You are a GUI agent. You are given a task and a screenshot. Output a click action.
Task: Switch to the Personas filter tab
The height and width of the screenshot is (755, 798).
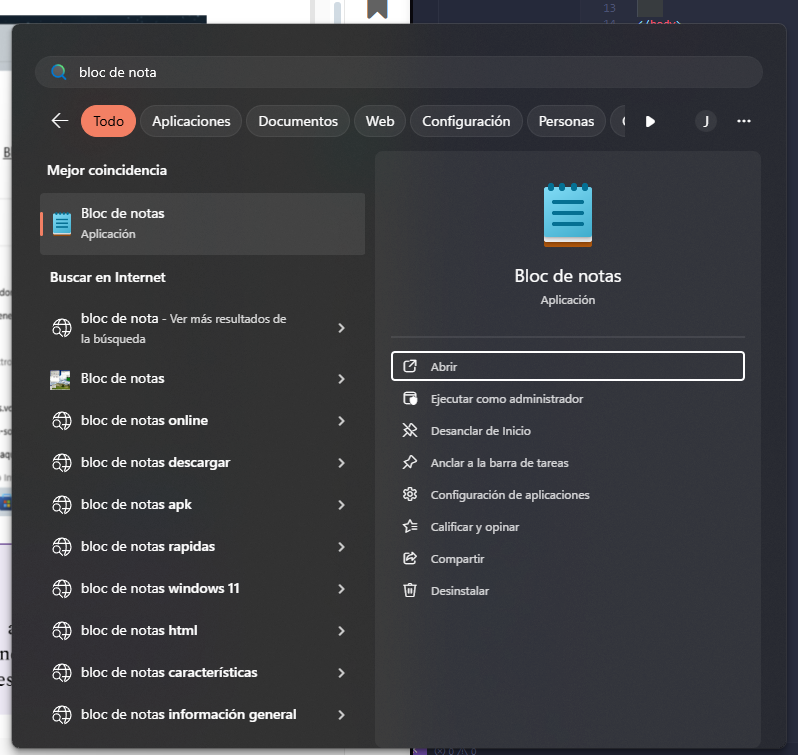tap(566, 121)
